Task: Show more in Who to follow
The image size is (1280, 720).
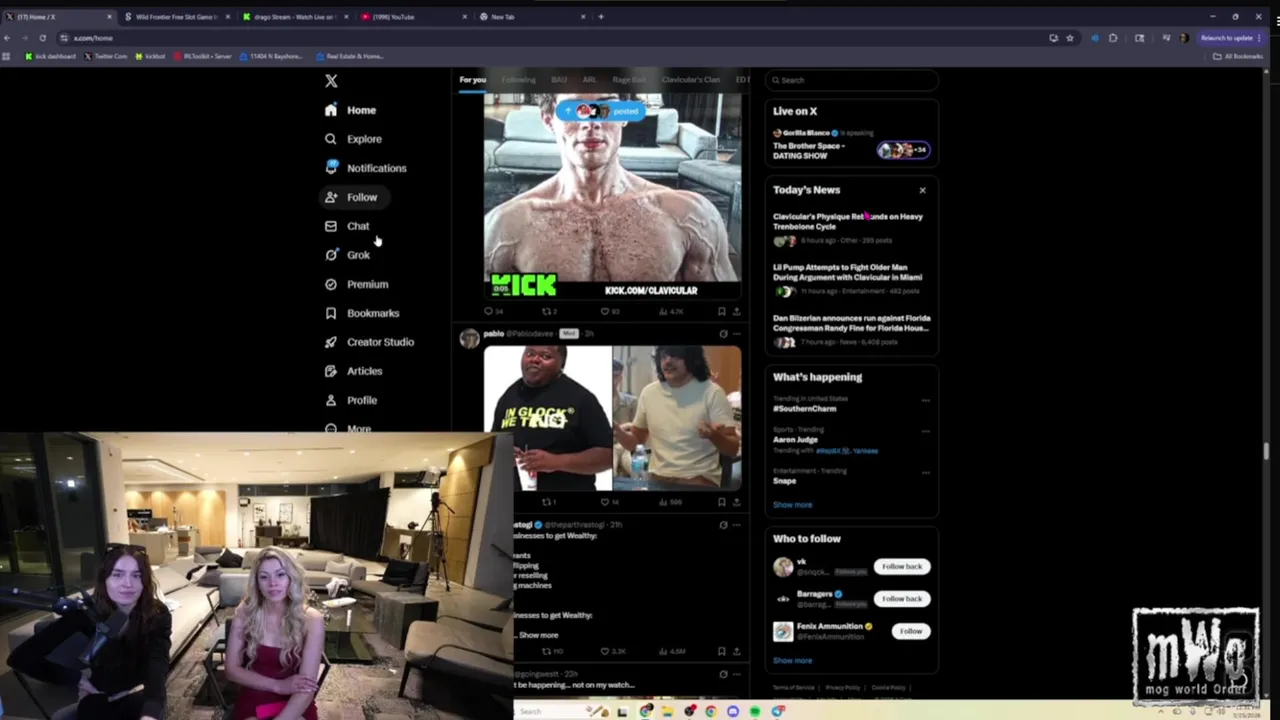Action: click(x=792, y=661)
